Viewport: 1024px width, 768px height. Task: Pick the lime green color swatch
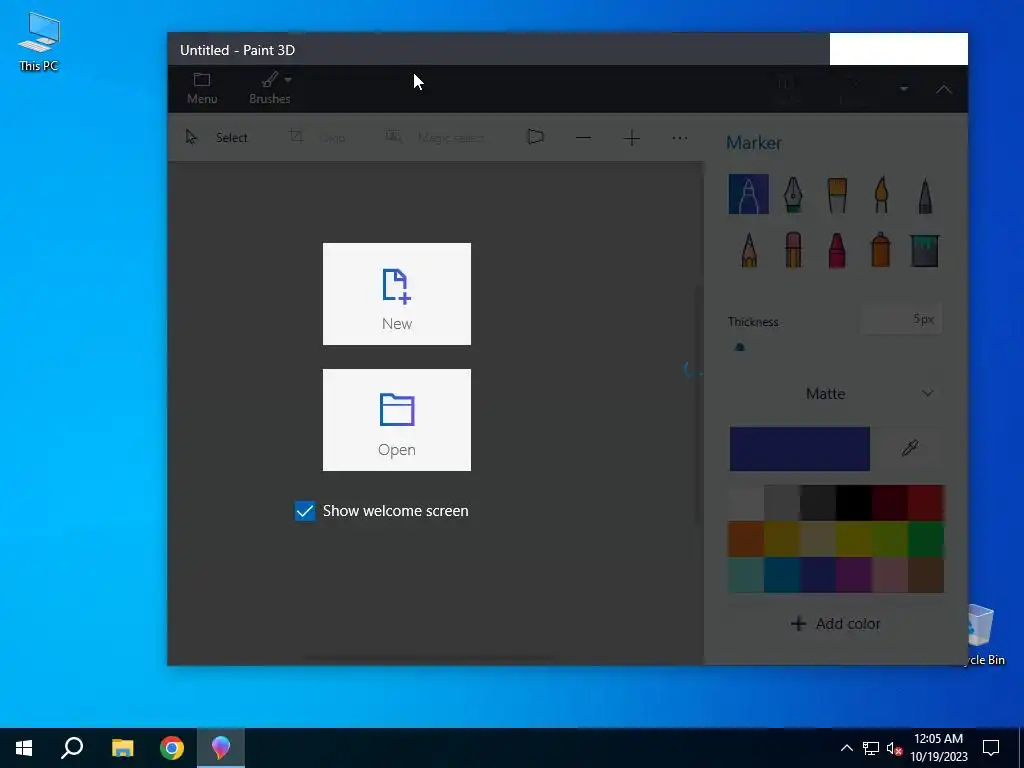point(889,539)
